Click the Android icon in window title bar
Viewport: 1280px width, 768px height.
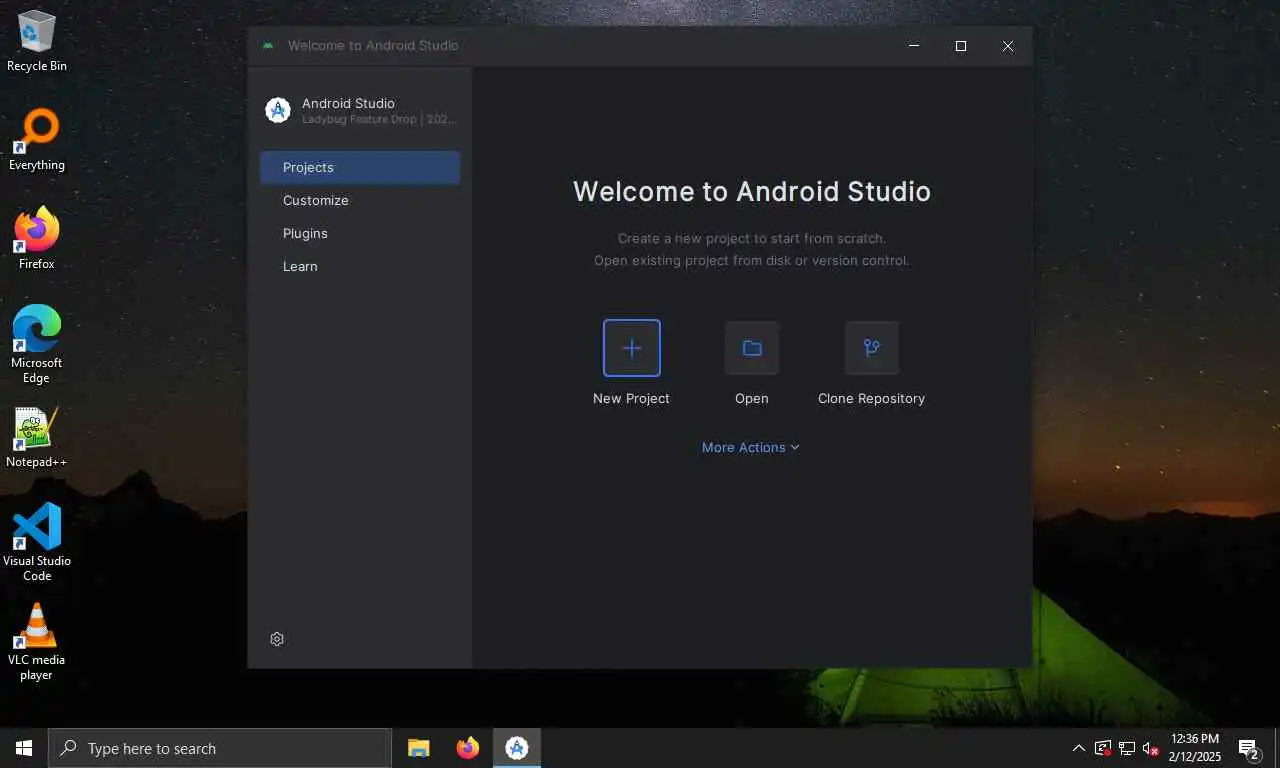[268, 46]
